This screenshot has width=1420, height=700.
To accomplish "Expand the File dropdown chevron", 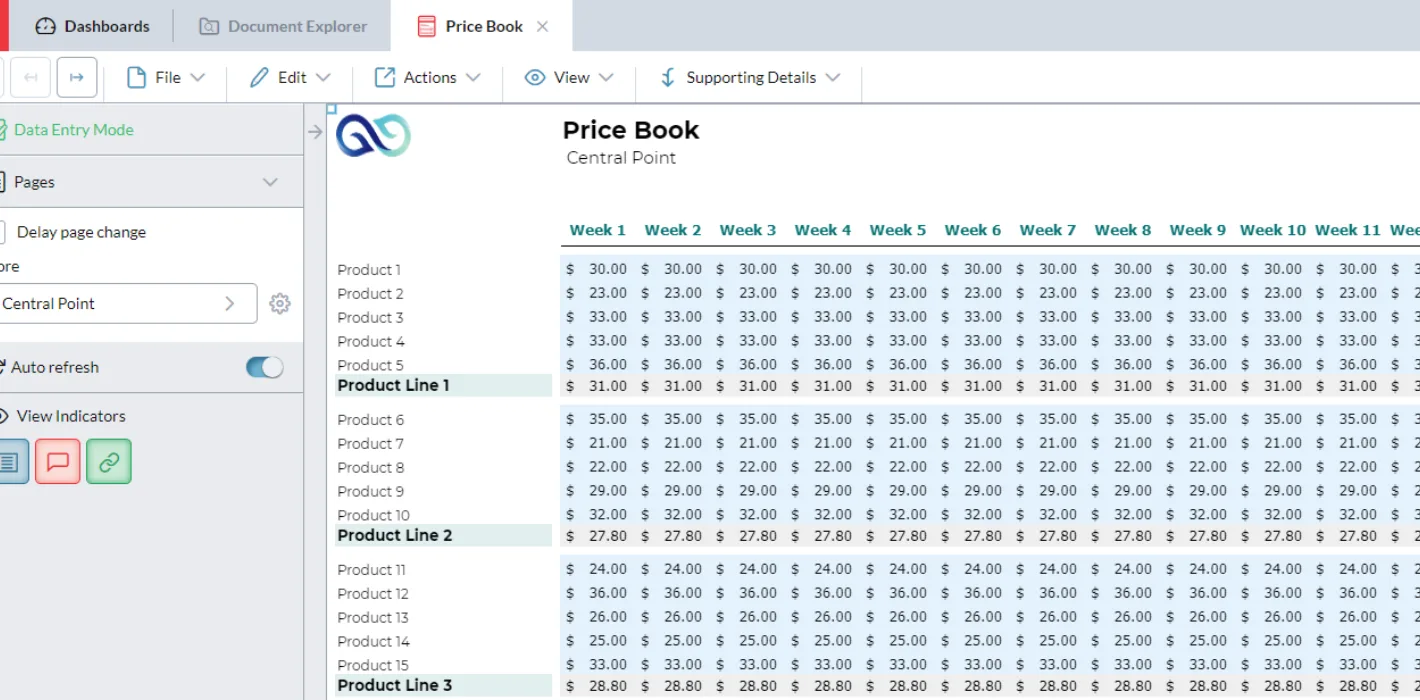I will 198,77.
